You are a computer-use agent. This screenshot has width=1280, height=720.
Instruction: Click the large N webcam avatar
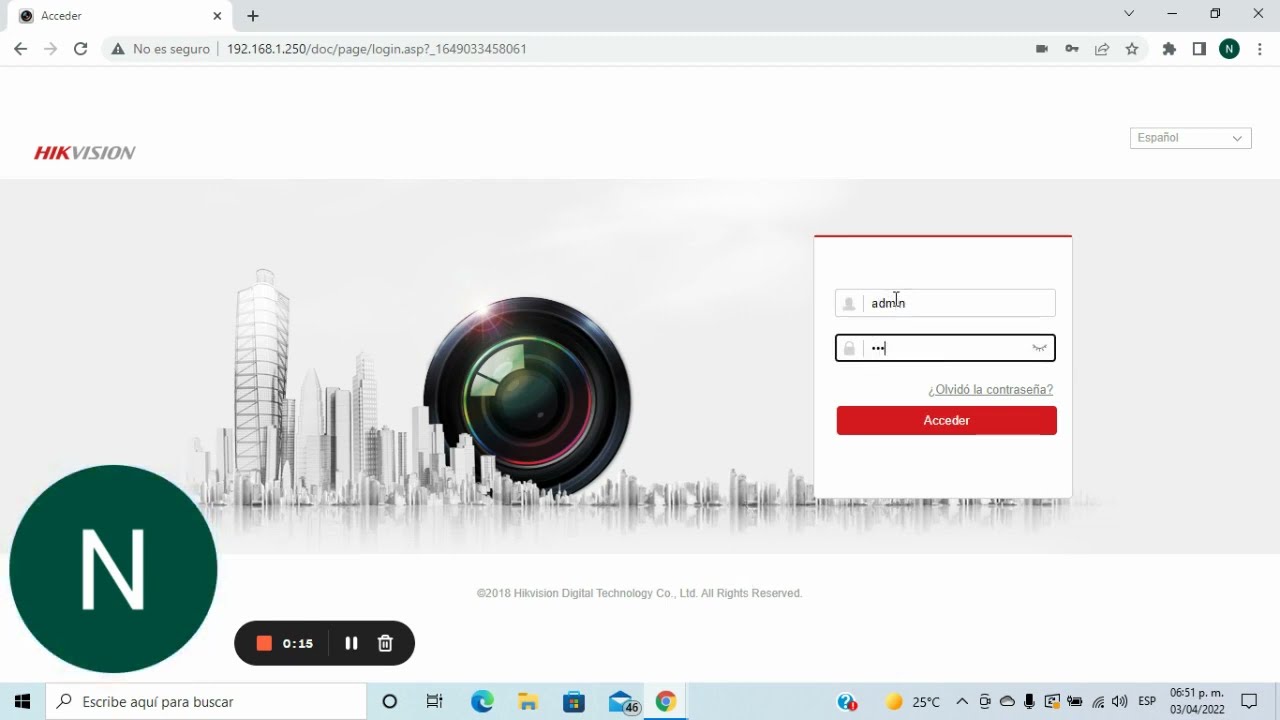(113, 569)
